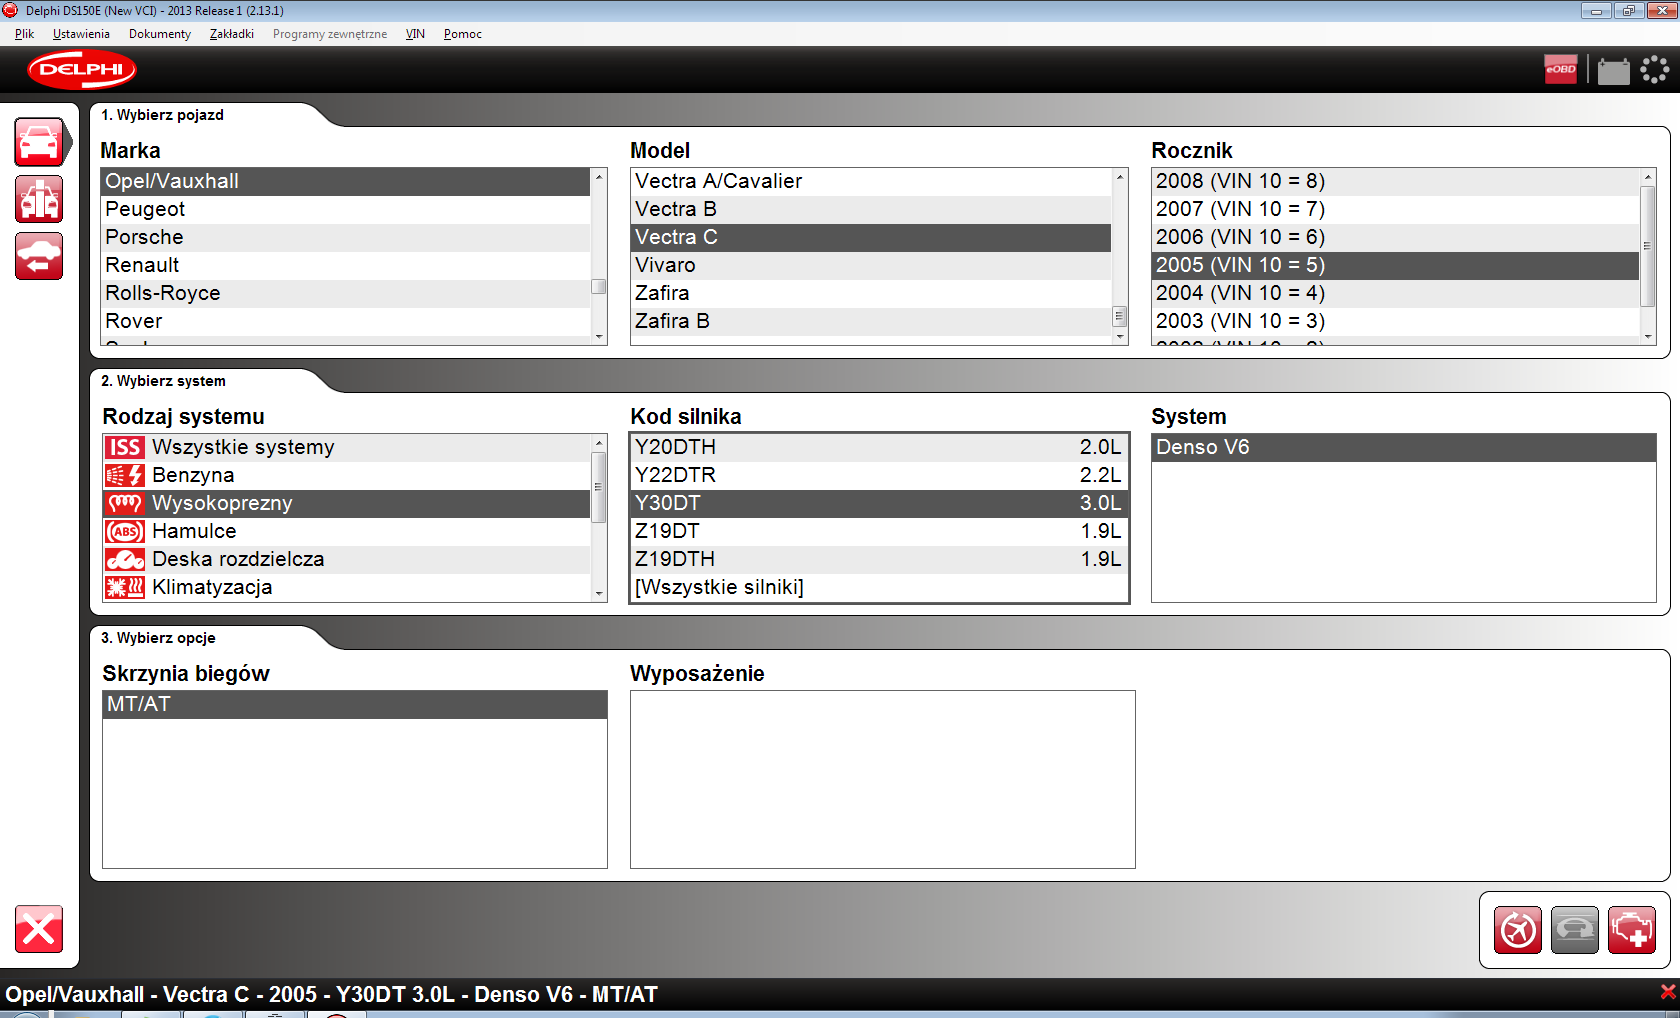This screenshot has width=1680, height=1018.
Task: Close the status bar with the red X
Action: coord(1668,991)
